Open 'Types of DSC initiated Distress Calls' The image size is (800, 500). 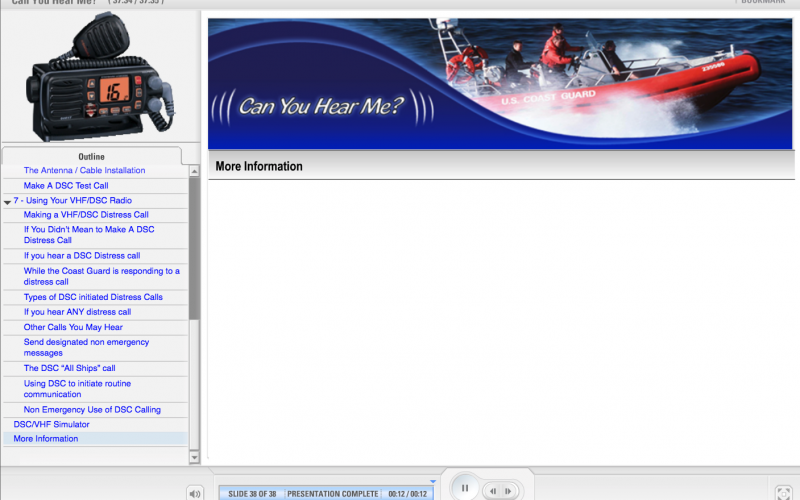(x=93, y=297)
